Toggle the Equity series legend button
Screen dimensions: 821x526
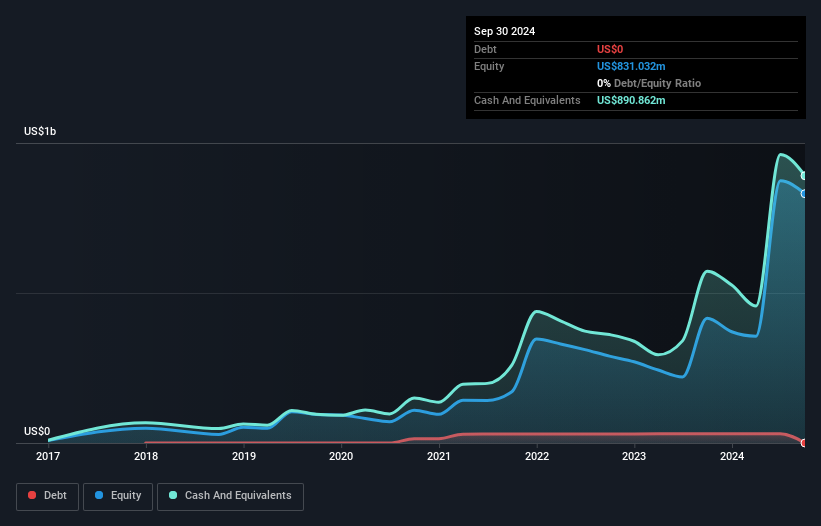coord(118,496)
